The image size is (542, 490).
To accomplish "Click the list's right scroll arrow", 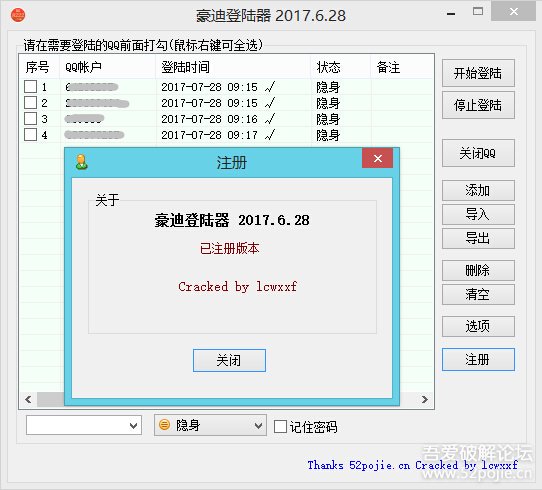I will [x=425, y=400].
